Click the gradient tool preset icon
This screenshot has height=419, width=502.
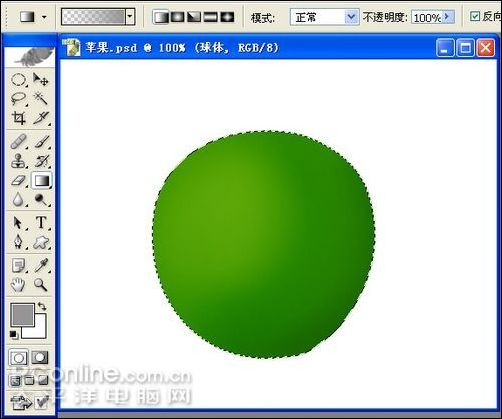[28, 17]
